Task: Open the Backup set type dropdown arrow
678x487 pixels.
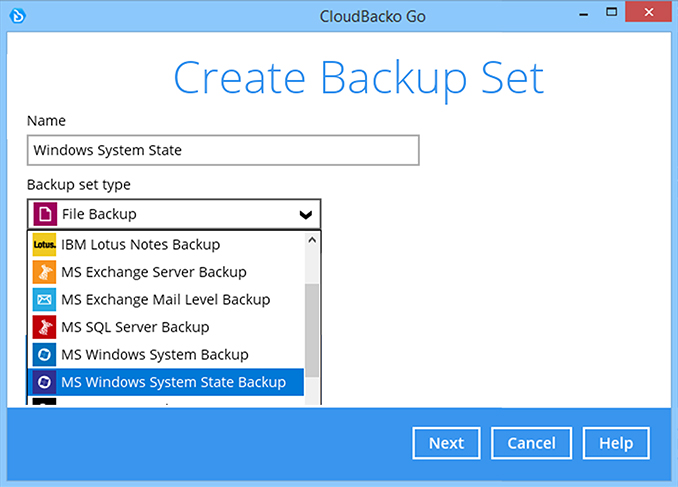Action: pyautogui.click(x=306, y=215)
